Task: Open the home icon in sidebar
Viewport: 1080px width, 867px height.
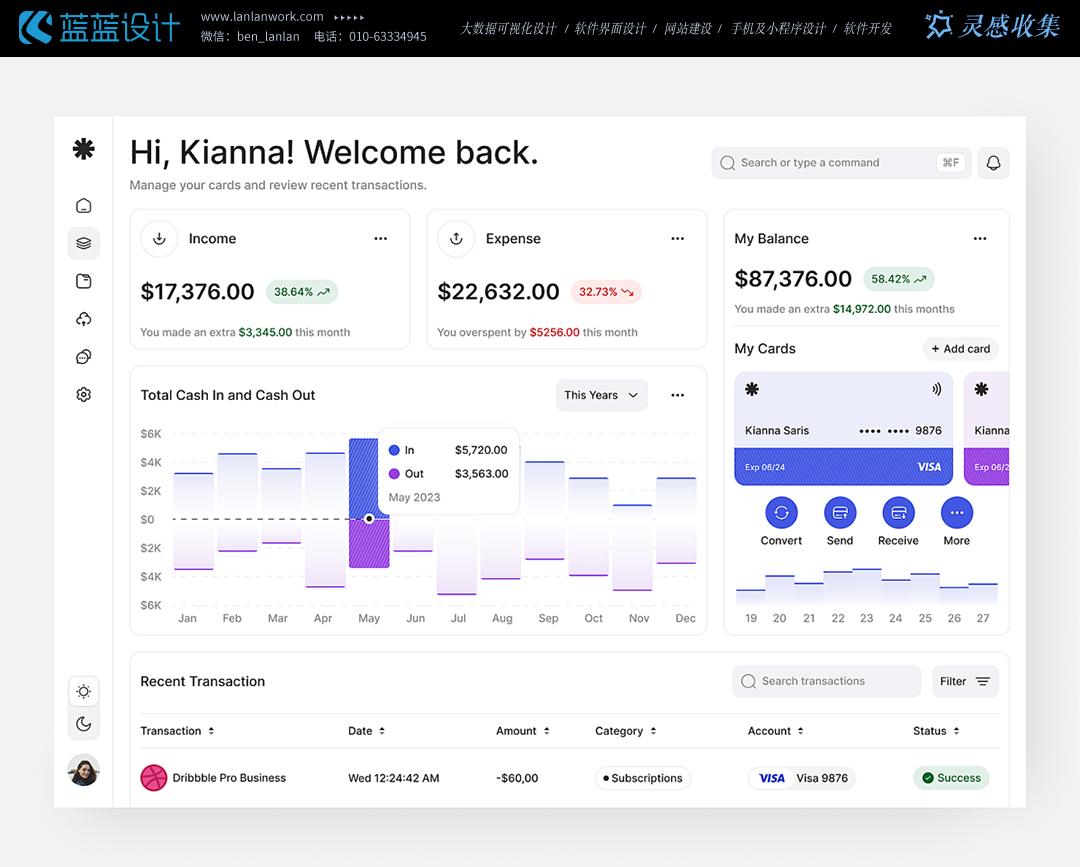Action: 84,206
